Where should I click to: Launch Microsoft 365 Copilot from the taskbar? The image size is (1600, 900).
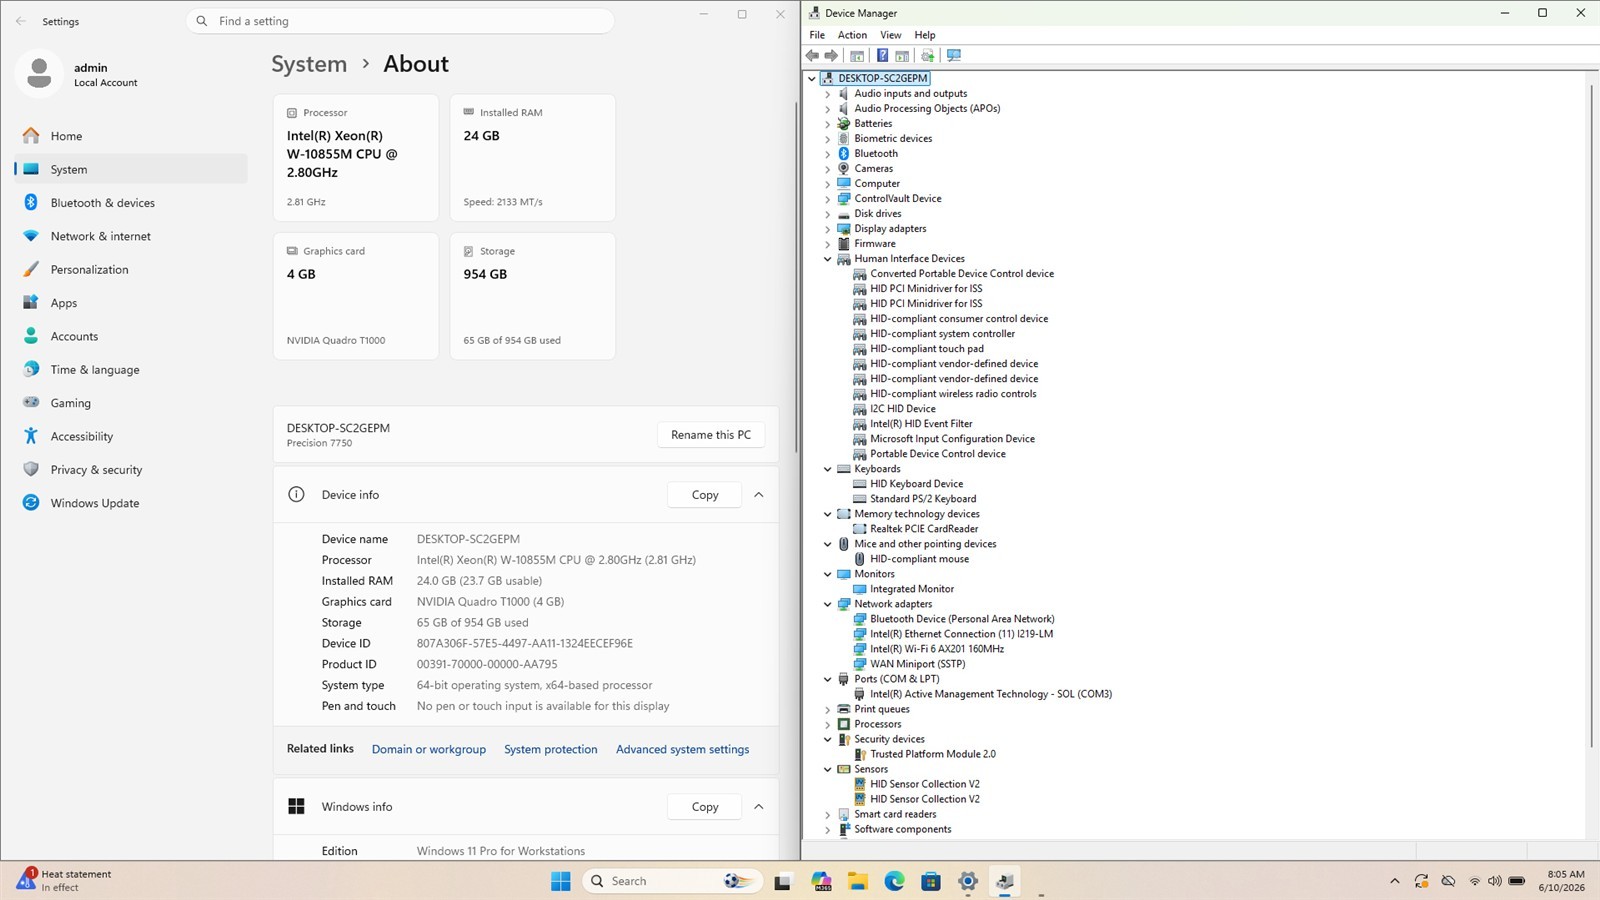pyautogui.click(x=822, y=881)
